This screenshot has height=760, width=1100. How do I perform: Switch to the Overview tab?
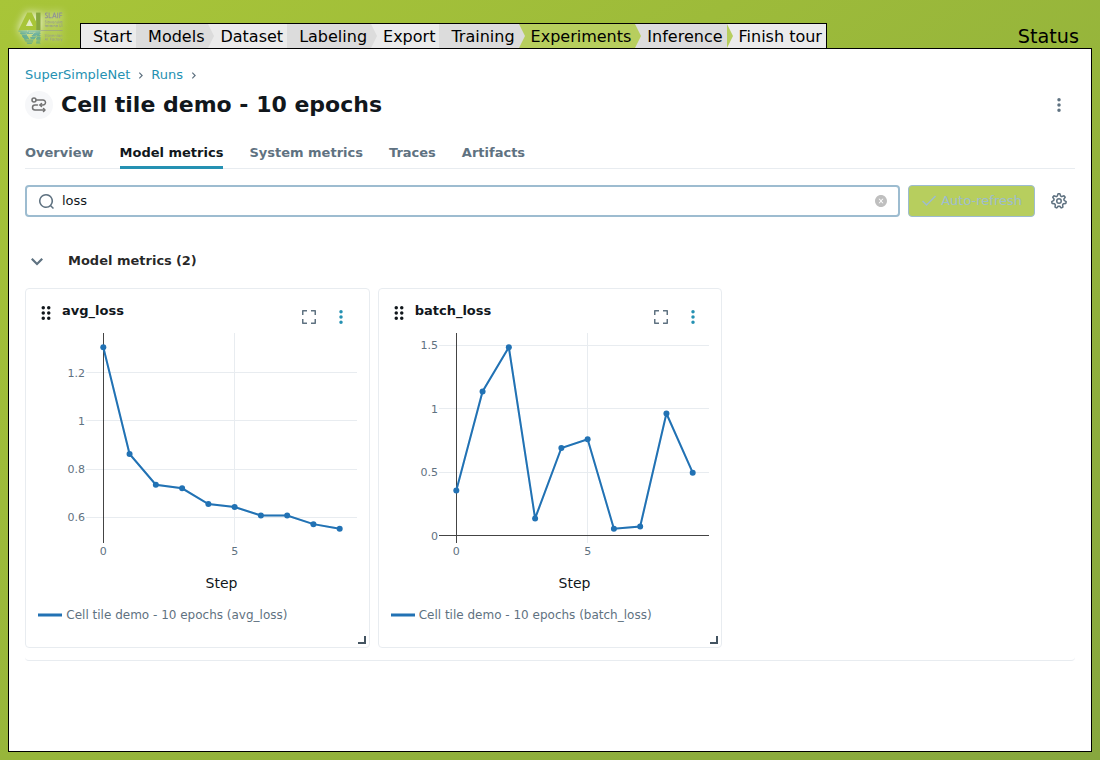59,152
